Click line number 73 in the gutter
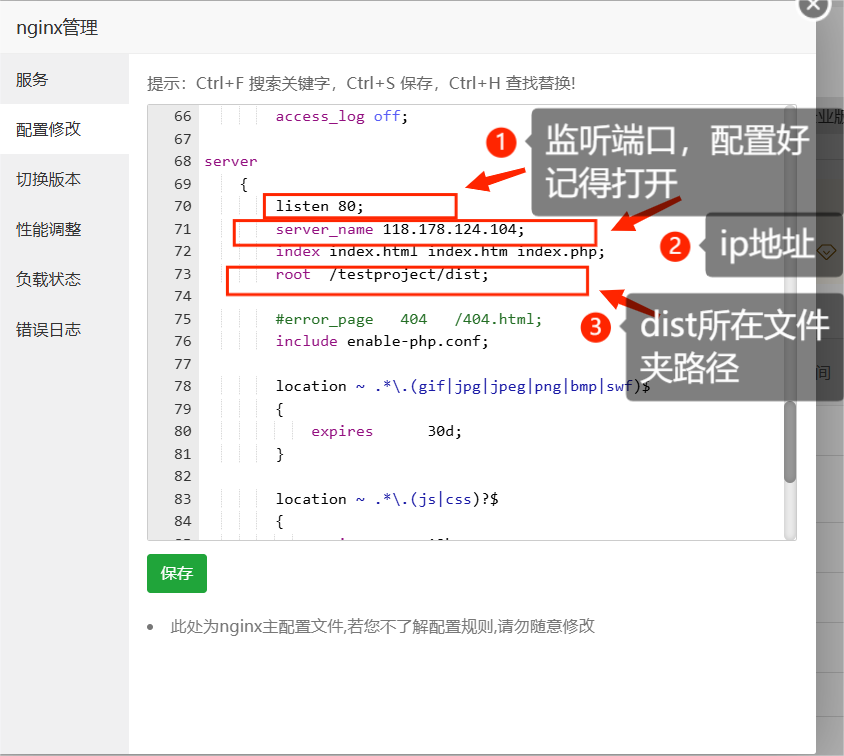The image size is (844, 756). pos(182,274)
